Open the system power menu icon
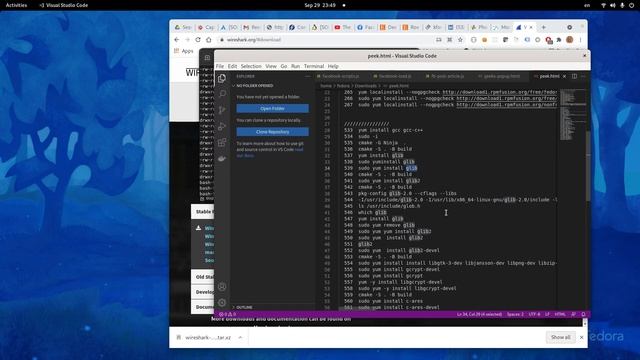This screenshot has width=640, height=360. pyautogui.click(x=631, y=5)
